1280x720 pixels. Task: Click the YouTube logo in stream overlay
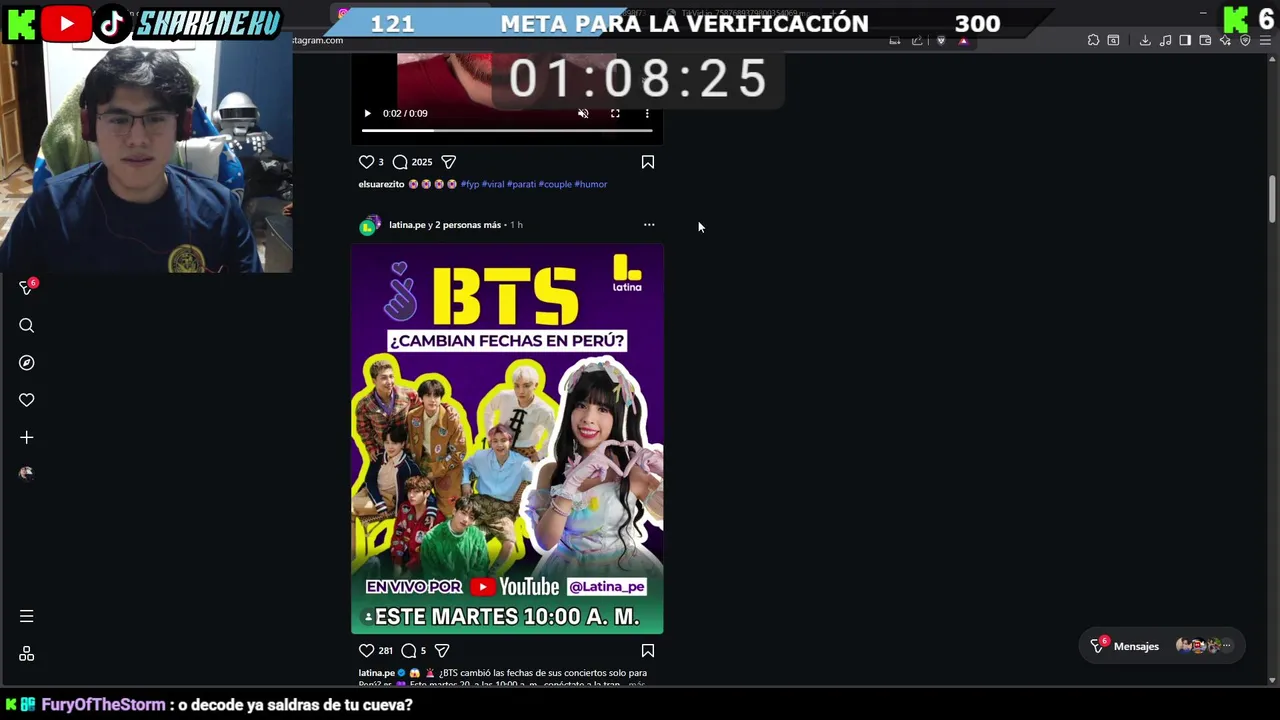coord(67,23)
